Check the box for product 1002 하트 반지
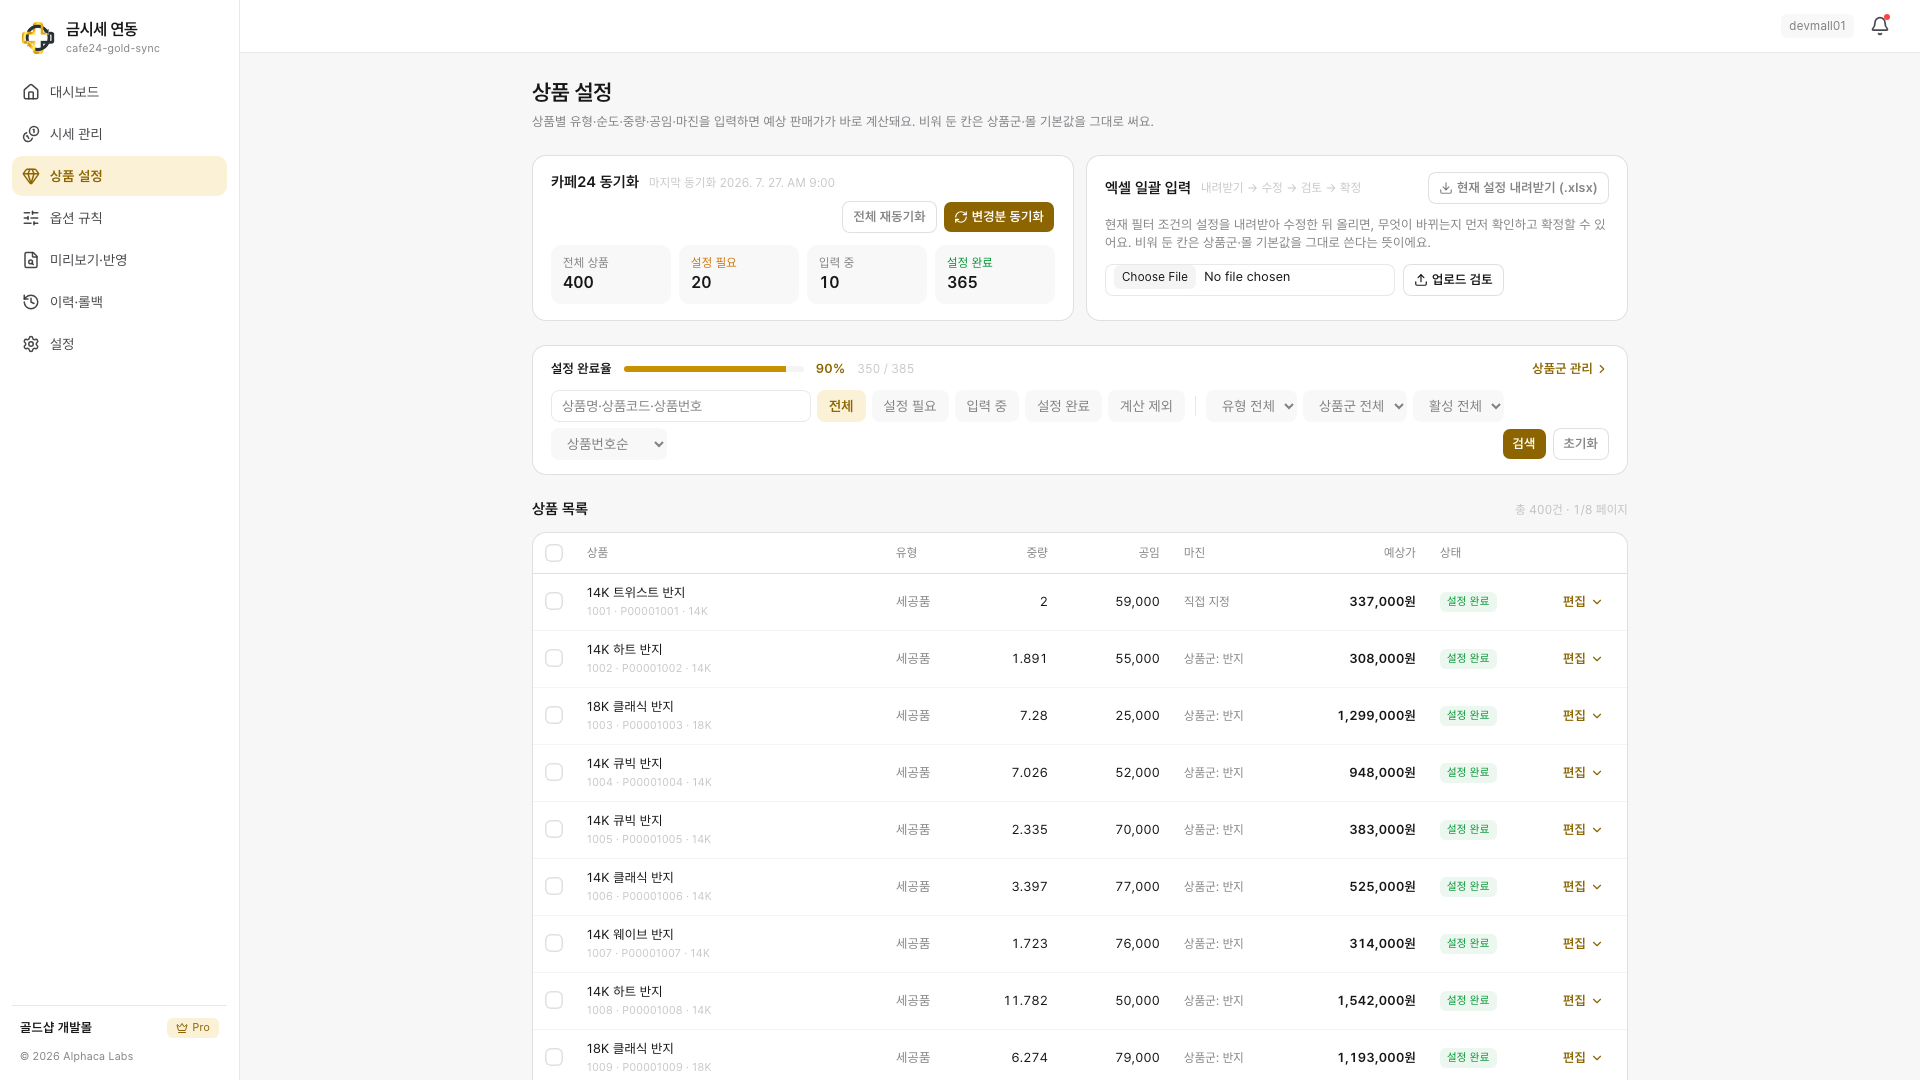Screen dimensions: 1920x1080 click(x=554, y=658)
